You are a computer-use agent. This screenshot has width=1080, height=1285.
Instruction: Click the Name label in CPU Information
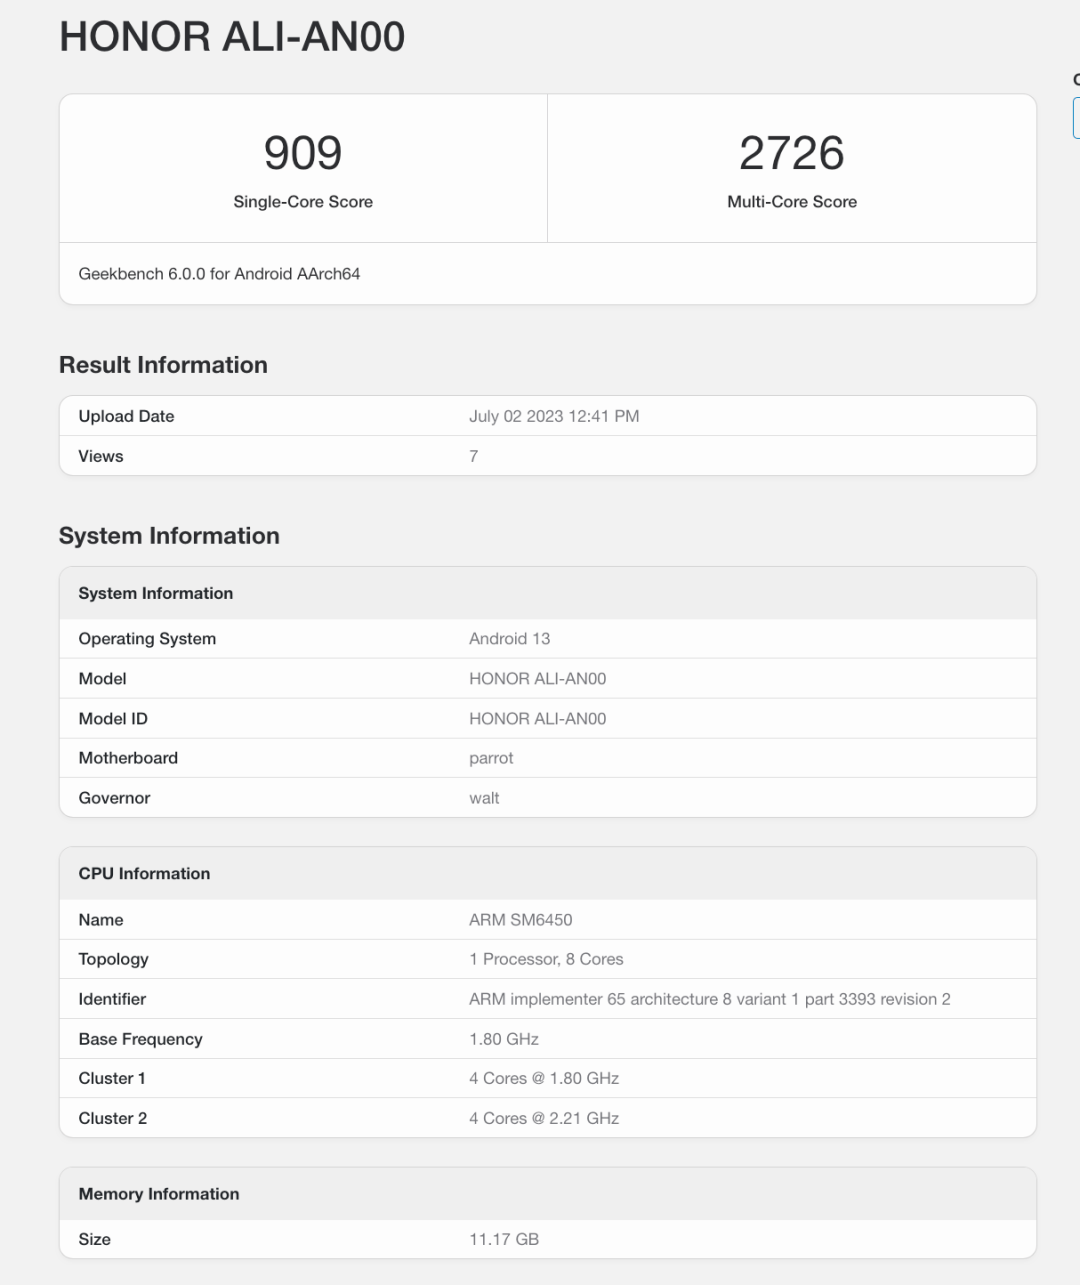coord(101,920)
